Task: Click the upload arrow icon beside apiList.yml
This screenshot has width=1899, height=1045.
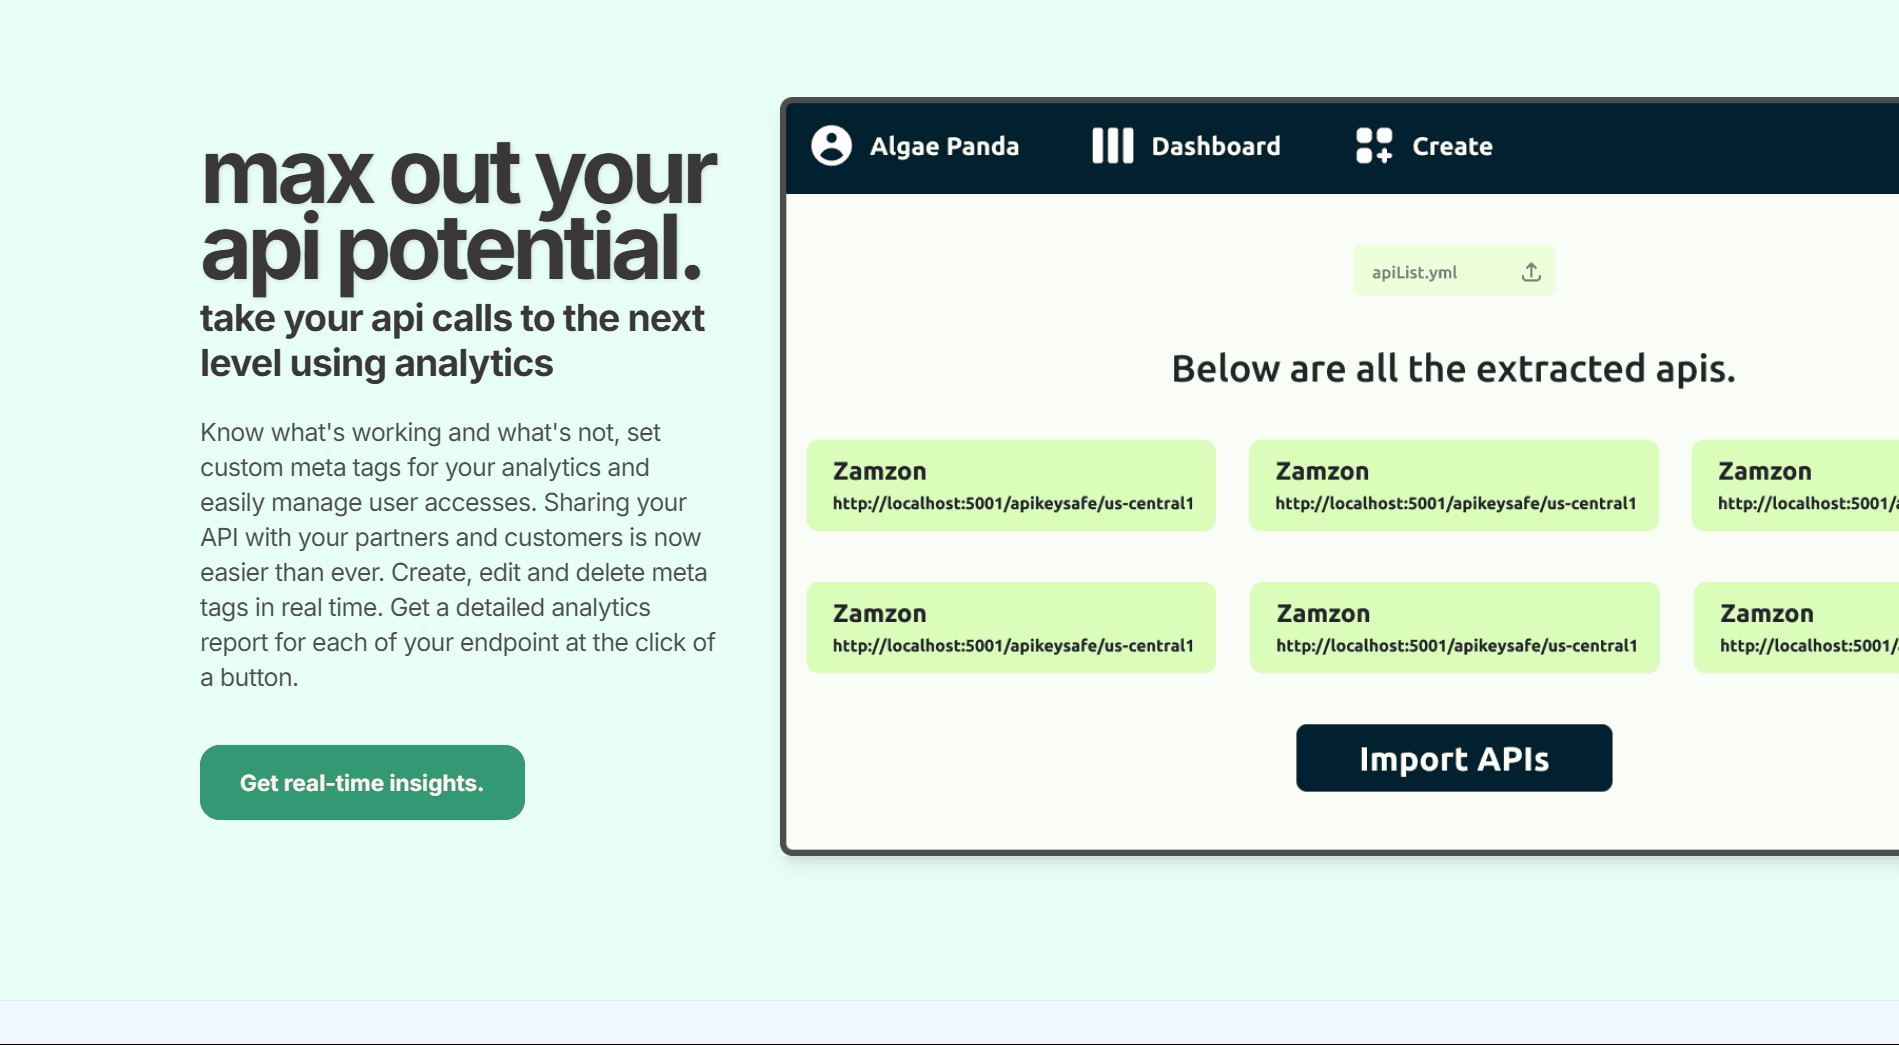Action: coord(1531,272)
